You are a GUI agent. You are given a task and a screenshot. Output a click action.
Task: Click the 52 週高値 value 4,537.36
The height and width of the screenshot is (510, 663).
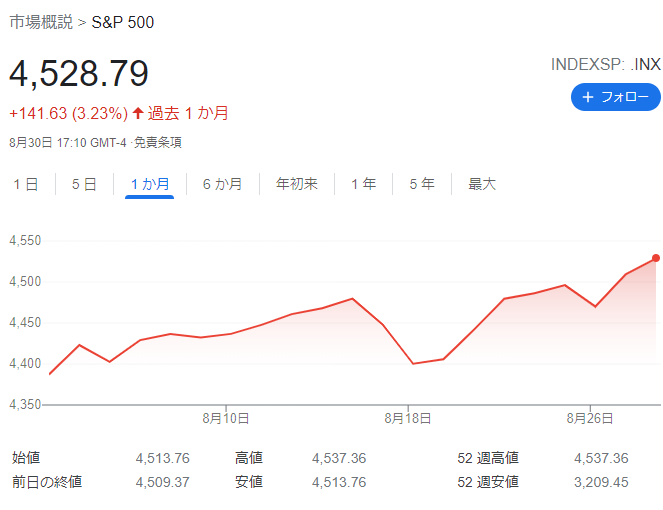coord(601,458)
